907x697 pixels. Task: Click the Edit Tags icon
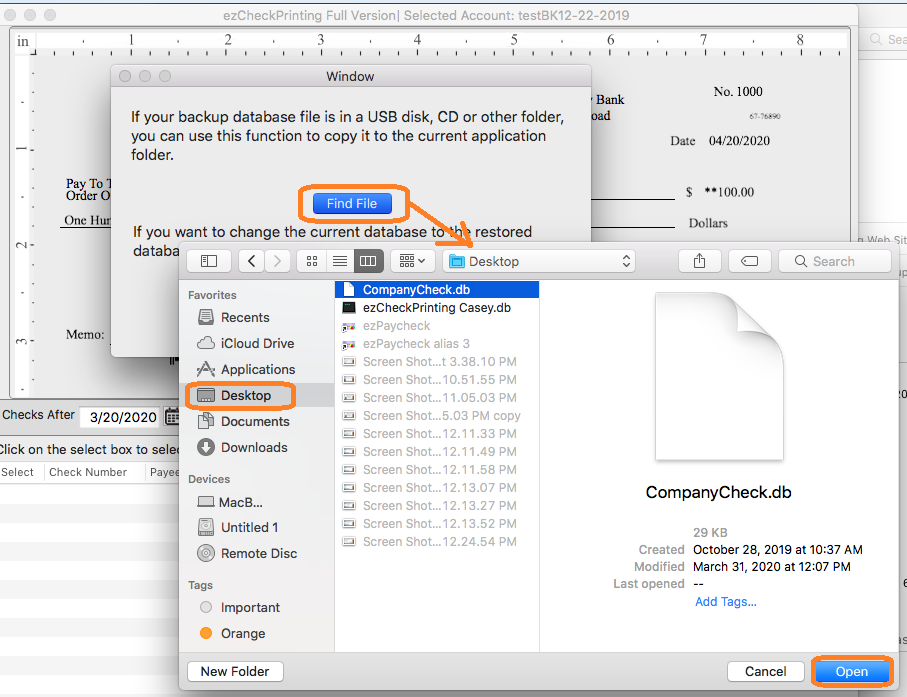(749, 261)
